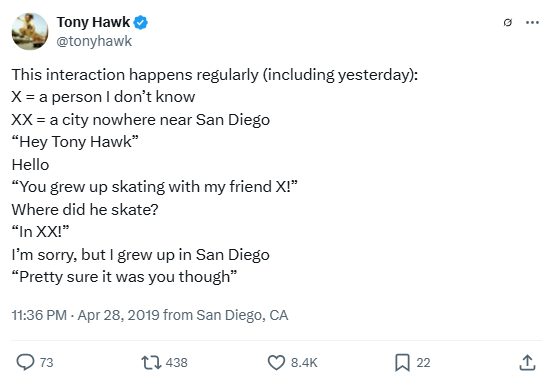Click the 22 bookmarks count
Image resolution: width=547 pixels, height=377 pixels.
[x=423, y=363]
